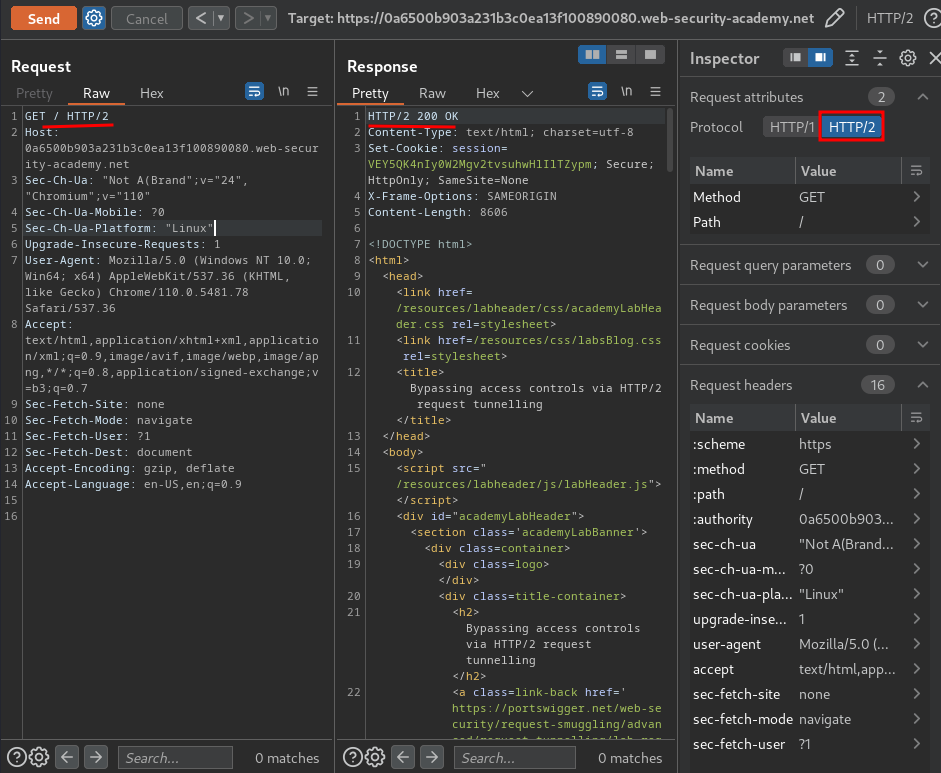Expand Request body parameters section

[923, 305]
